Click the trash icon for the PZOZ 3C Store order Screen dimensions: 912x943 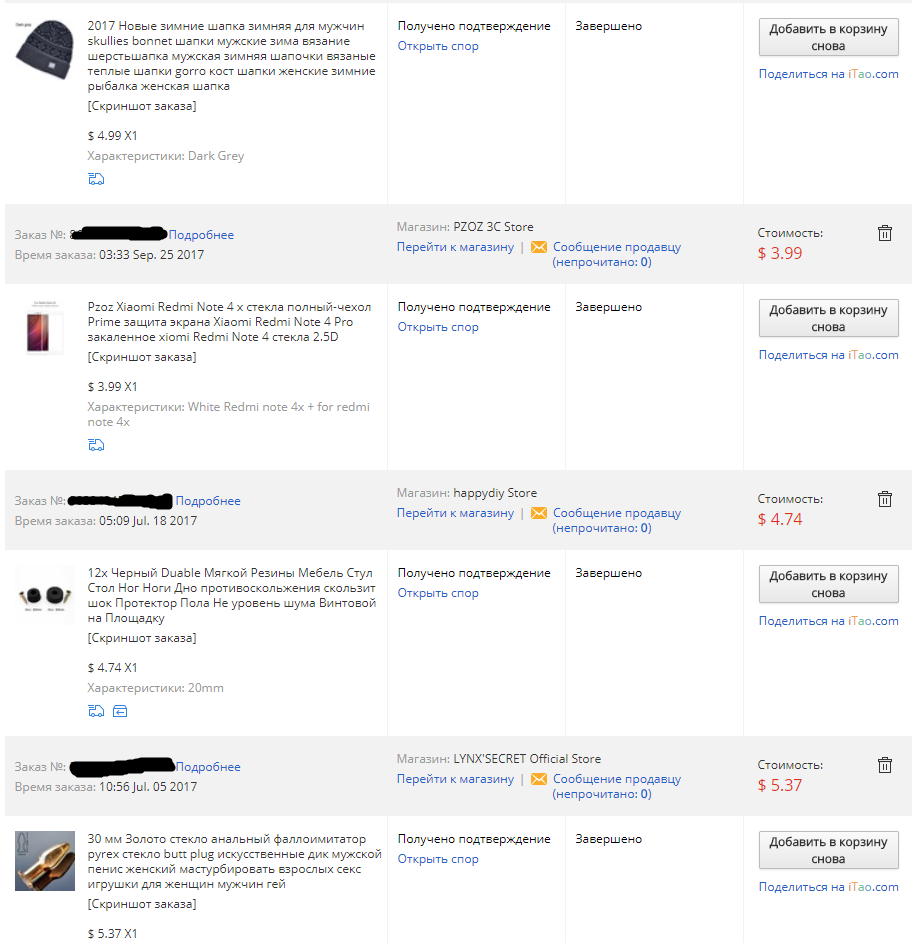tap(884, 233)
